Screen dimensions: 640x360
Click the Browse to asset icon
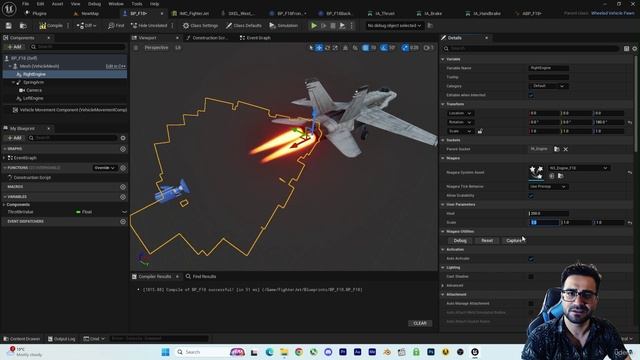(x=23, y=25)
